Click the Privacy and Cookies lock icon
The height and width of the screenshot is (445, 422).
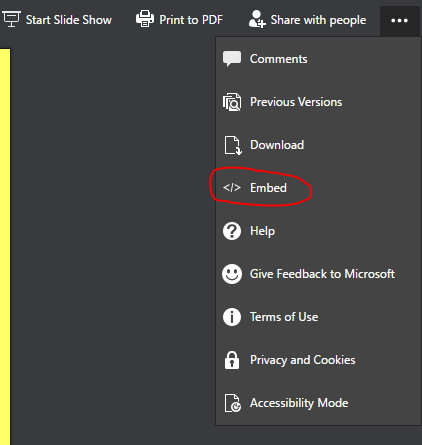pyautogui.click(x=232, y=360)
